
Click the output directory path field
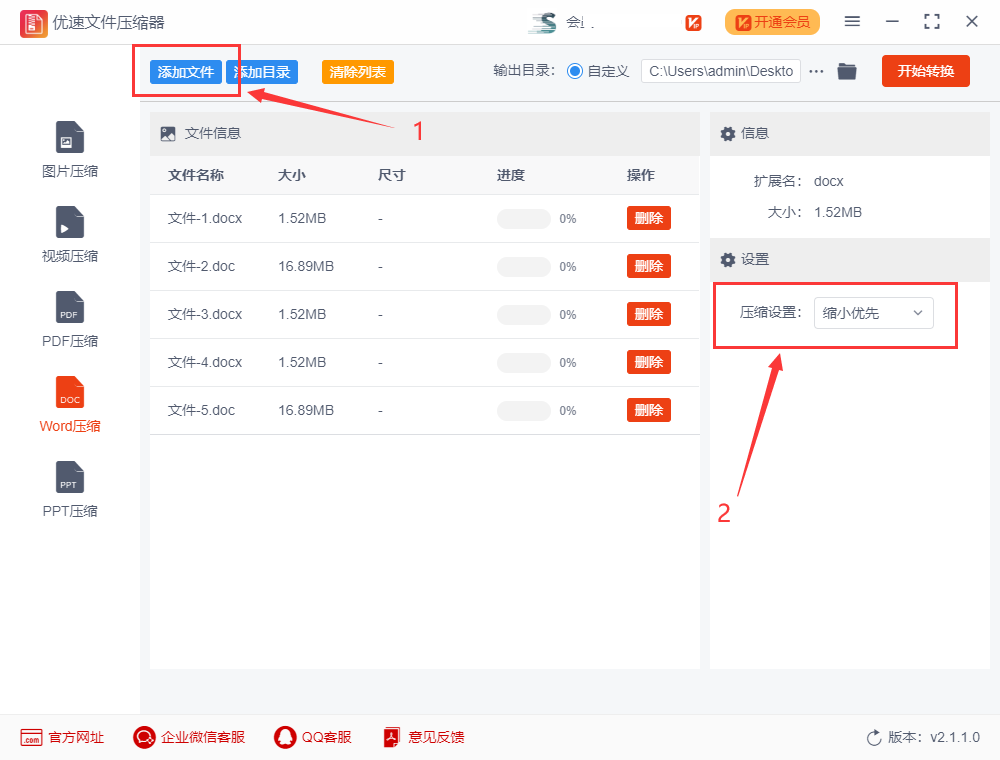coord(721,71)
